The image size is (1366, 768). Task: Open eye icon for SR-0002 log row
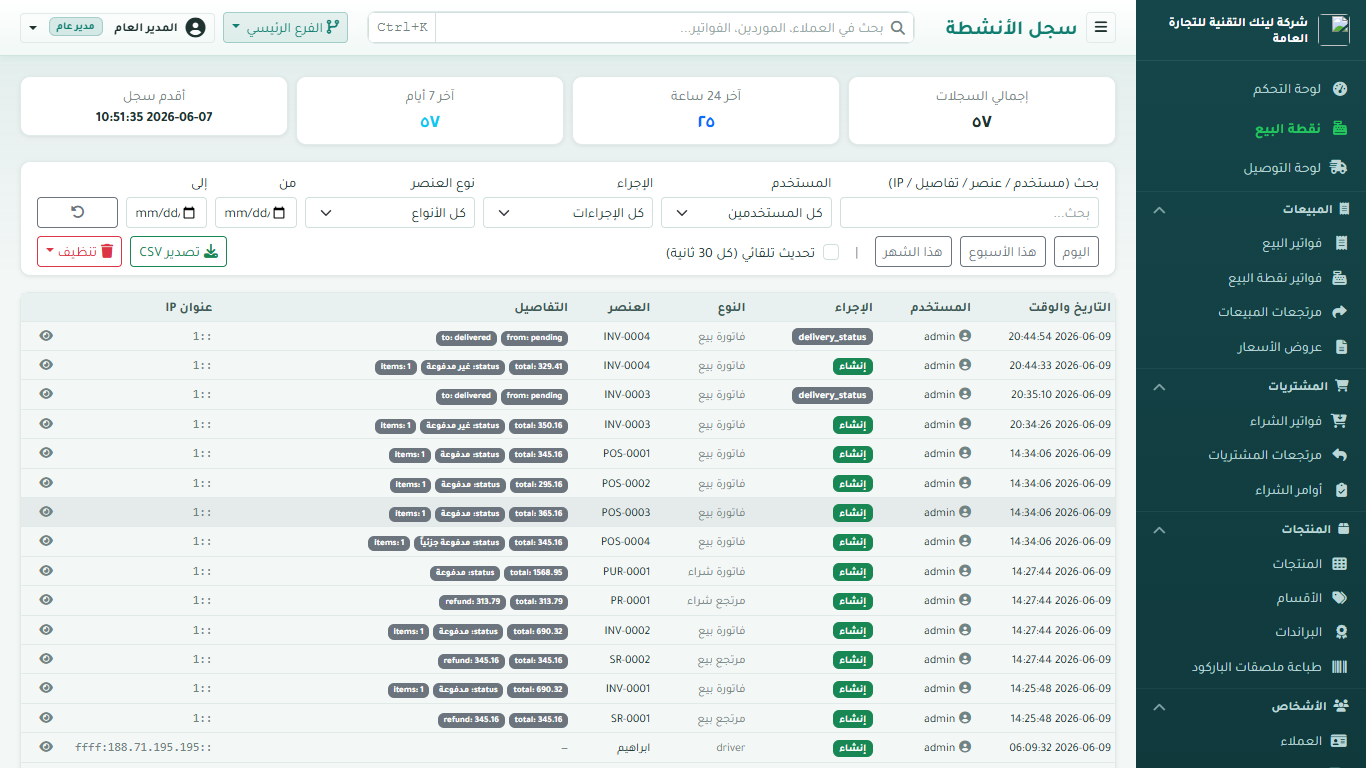(x=46, y=659)
